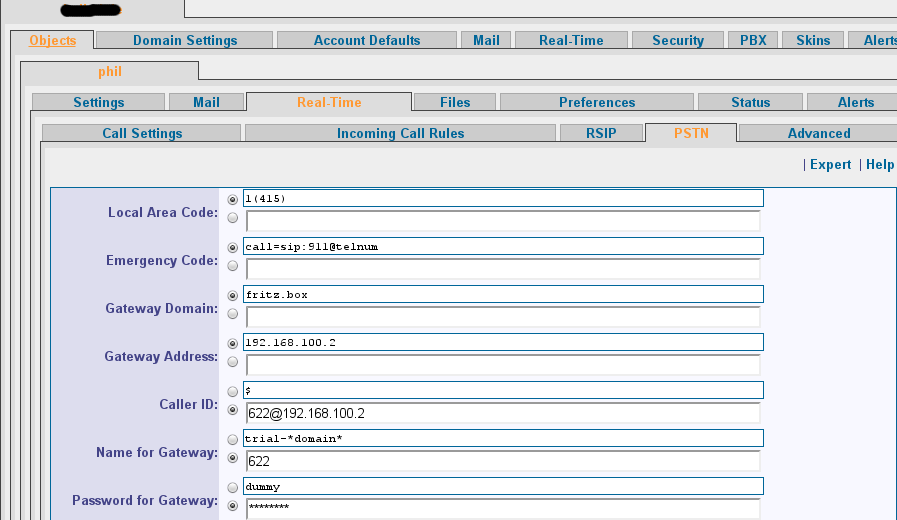Open the Call Settings sub-tab
This screenshot has width=897, height=520.
click(142, 133)
